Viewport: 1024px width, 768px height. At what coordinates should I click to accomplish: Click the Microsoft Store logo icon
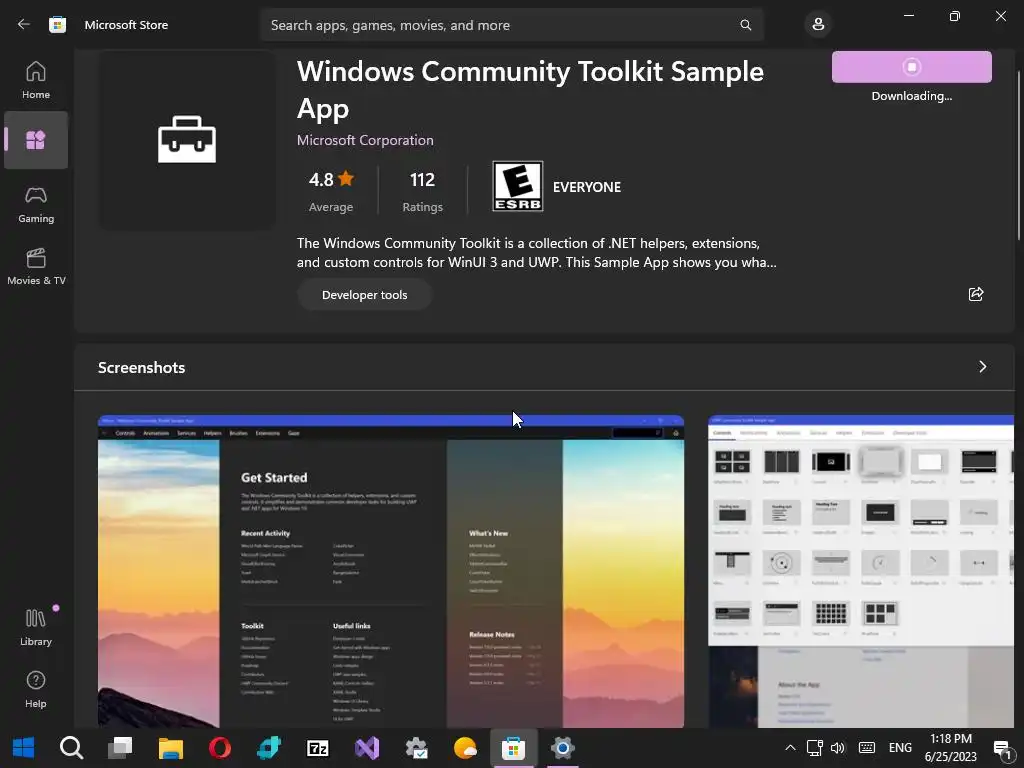[57, 25]
